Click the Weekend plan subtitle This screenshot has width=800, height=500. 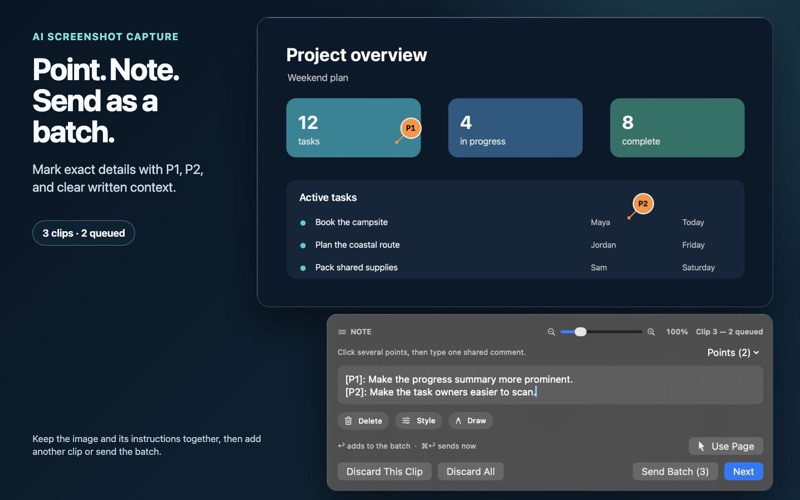click(x=318, y=78)
